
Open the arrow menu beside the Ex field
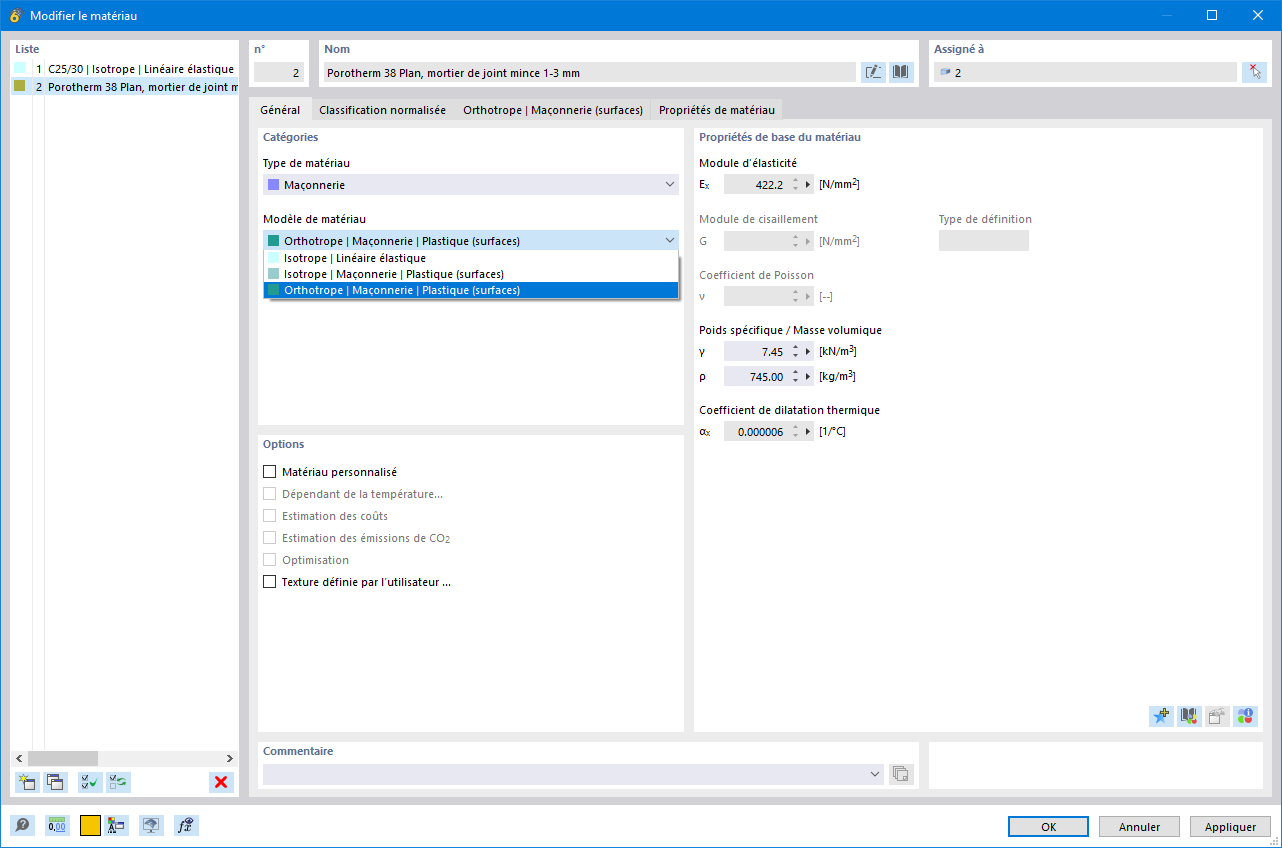(808, 184)
